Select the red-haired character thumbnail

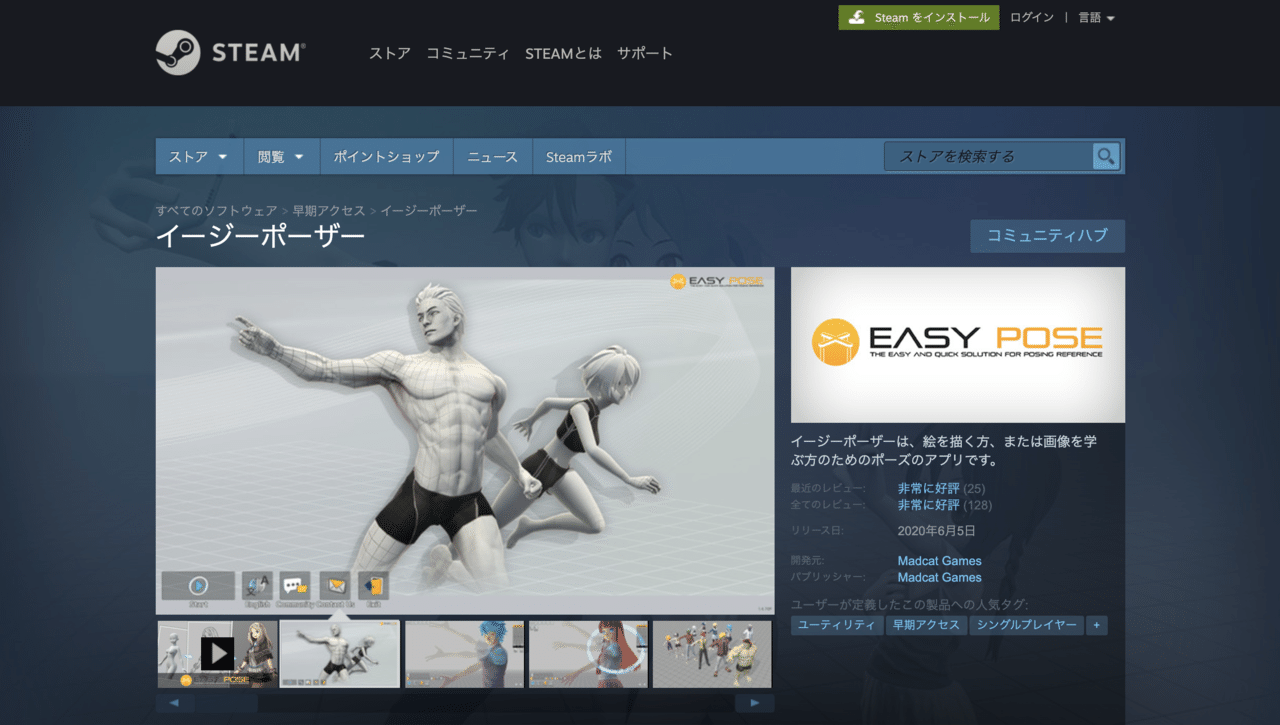pos(589,654)
